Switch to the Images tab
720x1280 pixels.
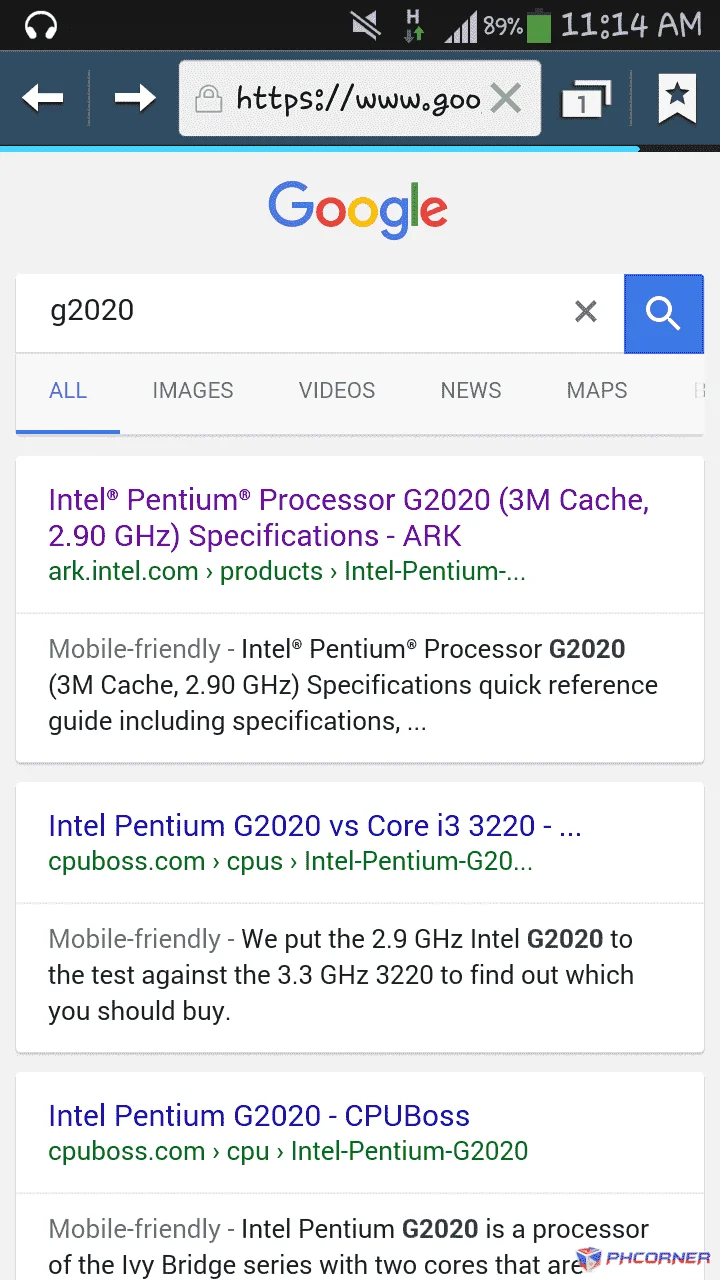(x=193, y=391)
